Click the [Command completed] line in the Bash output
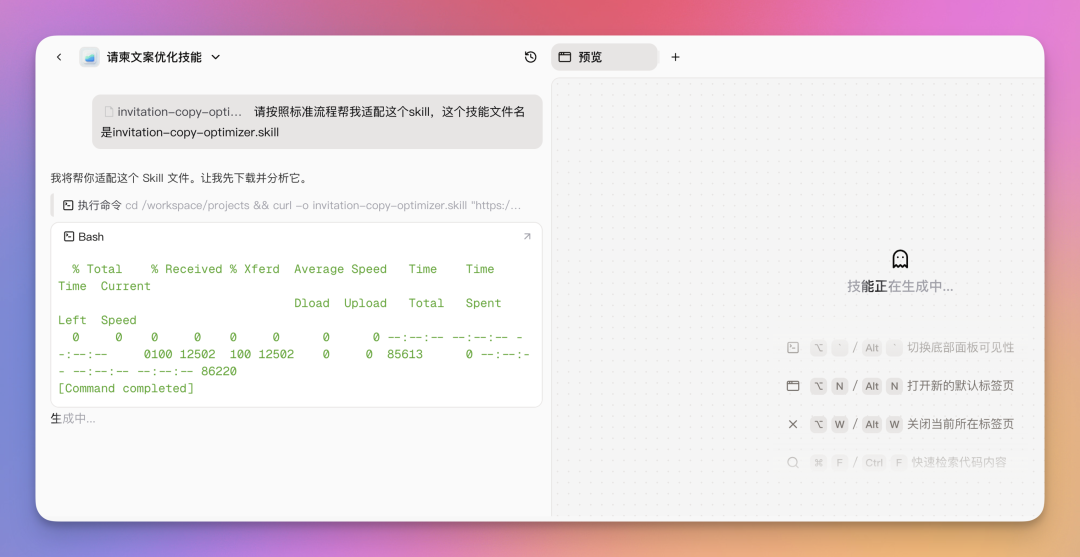The height and width of the screenshot is (557, 1080). (126, 388)
